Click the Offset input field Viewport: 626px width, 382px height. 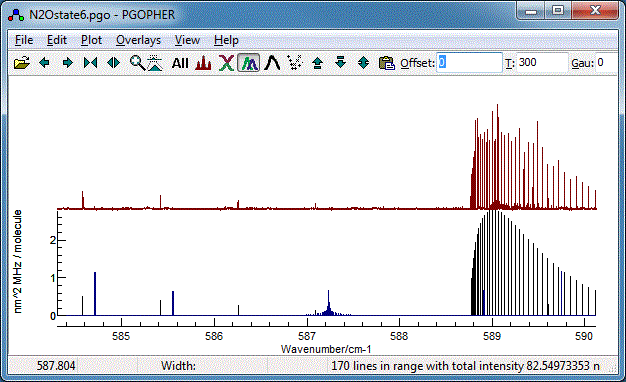[x=469, y=63]
